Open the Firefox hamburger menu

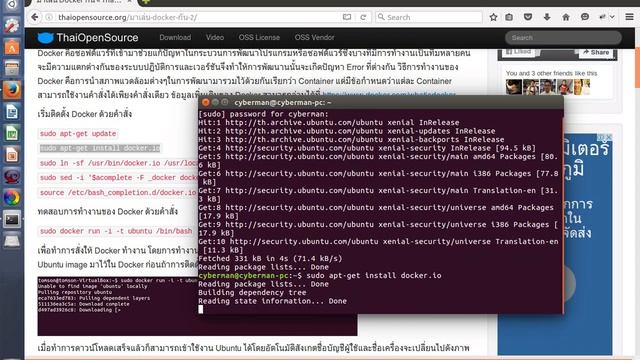tap(629, 17)
